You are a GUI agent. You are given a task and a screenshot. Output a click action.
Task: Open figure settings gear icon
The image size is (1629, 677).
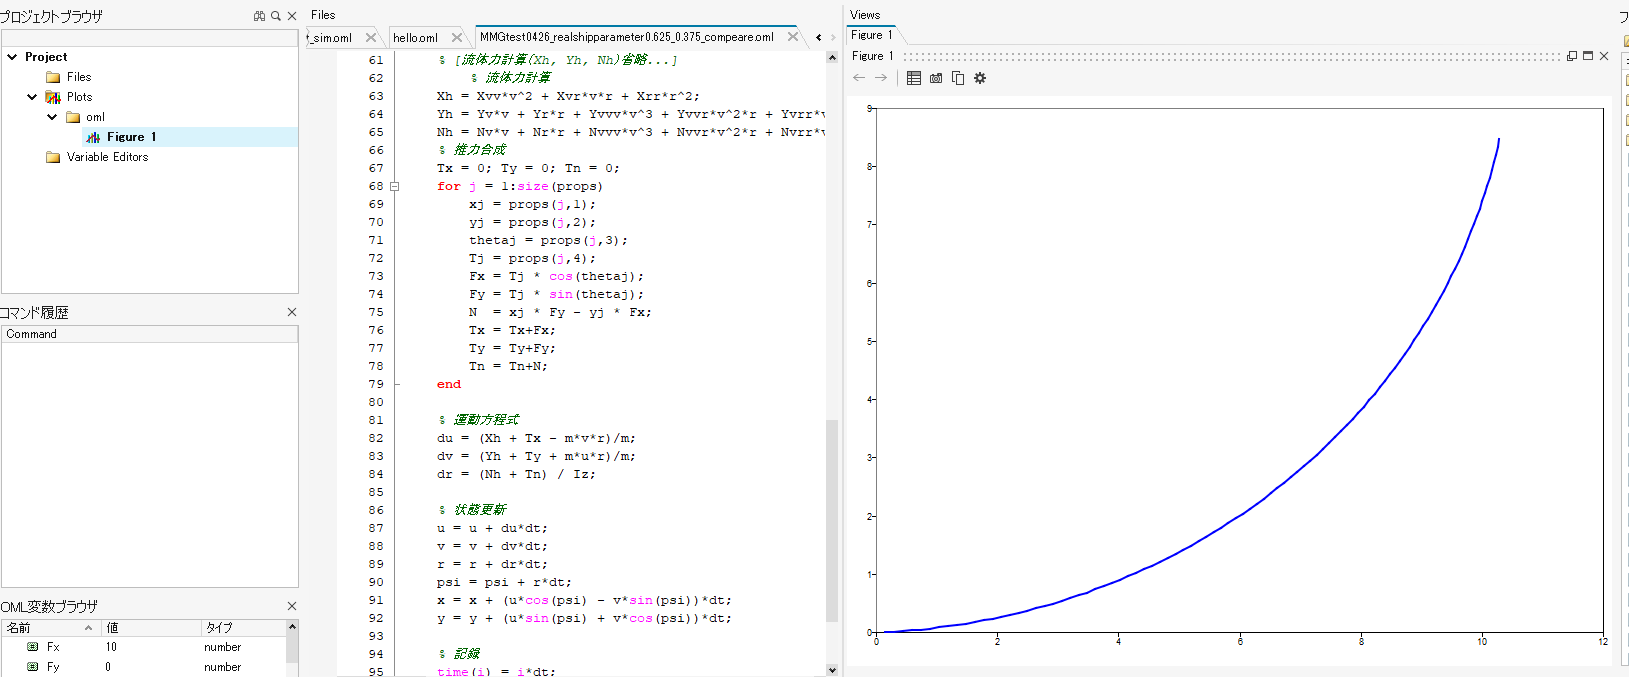[980, 78]
